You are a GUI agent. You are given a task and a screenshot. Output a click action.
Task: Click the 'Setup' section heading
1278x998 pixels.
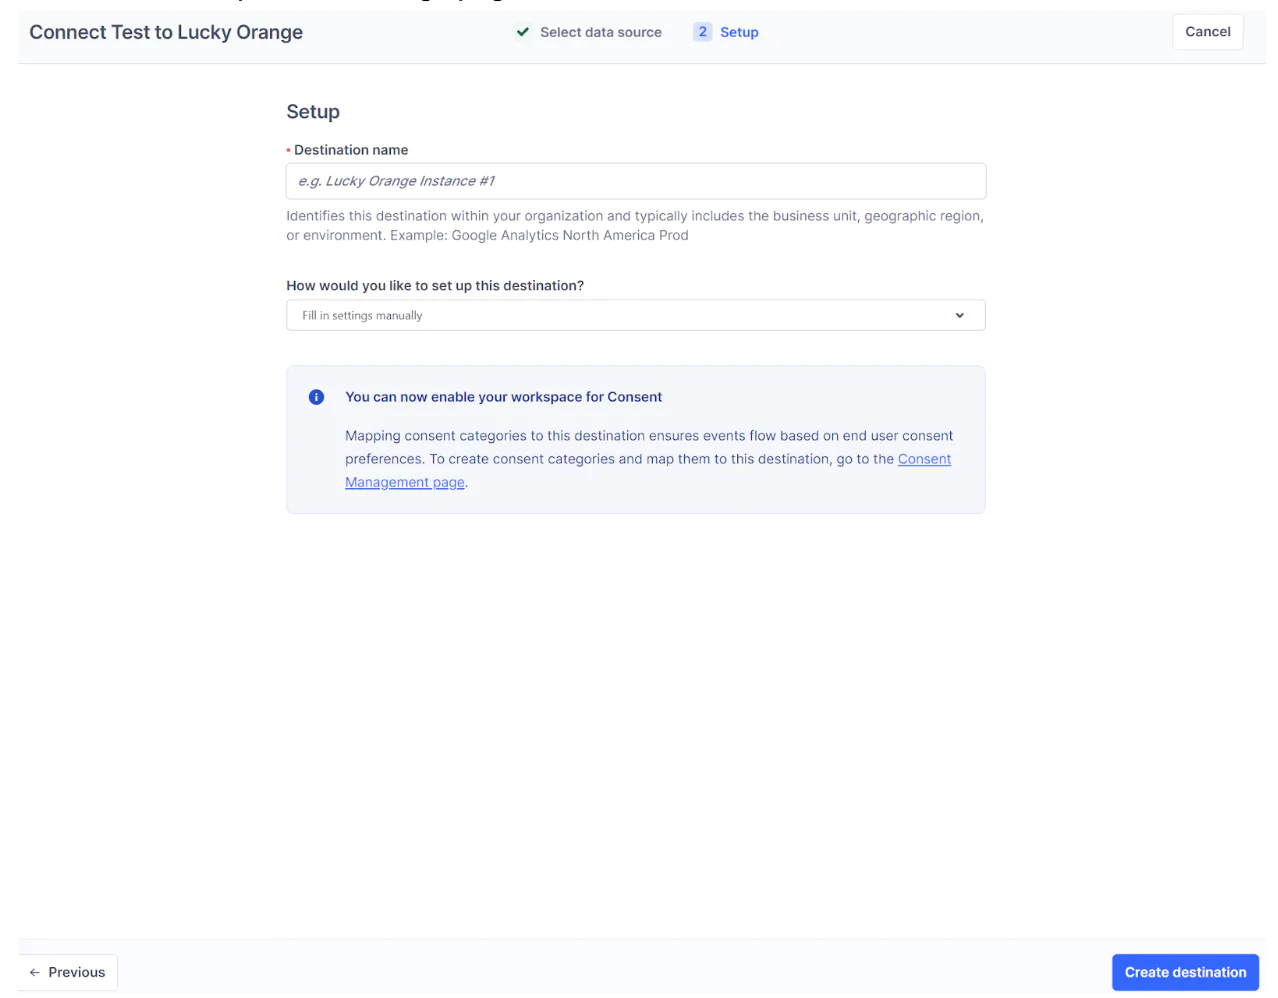click(313, 112)
